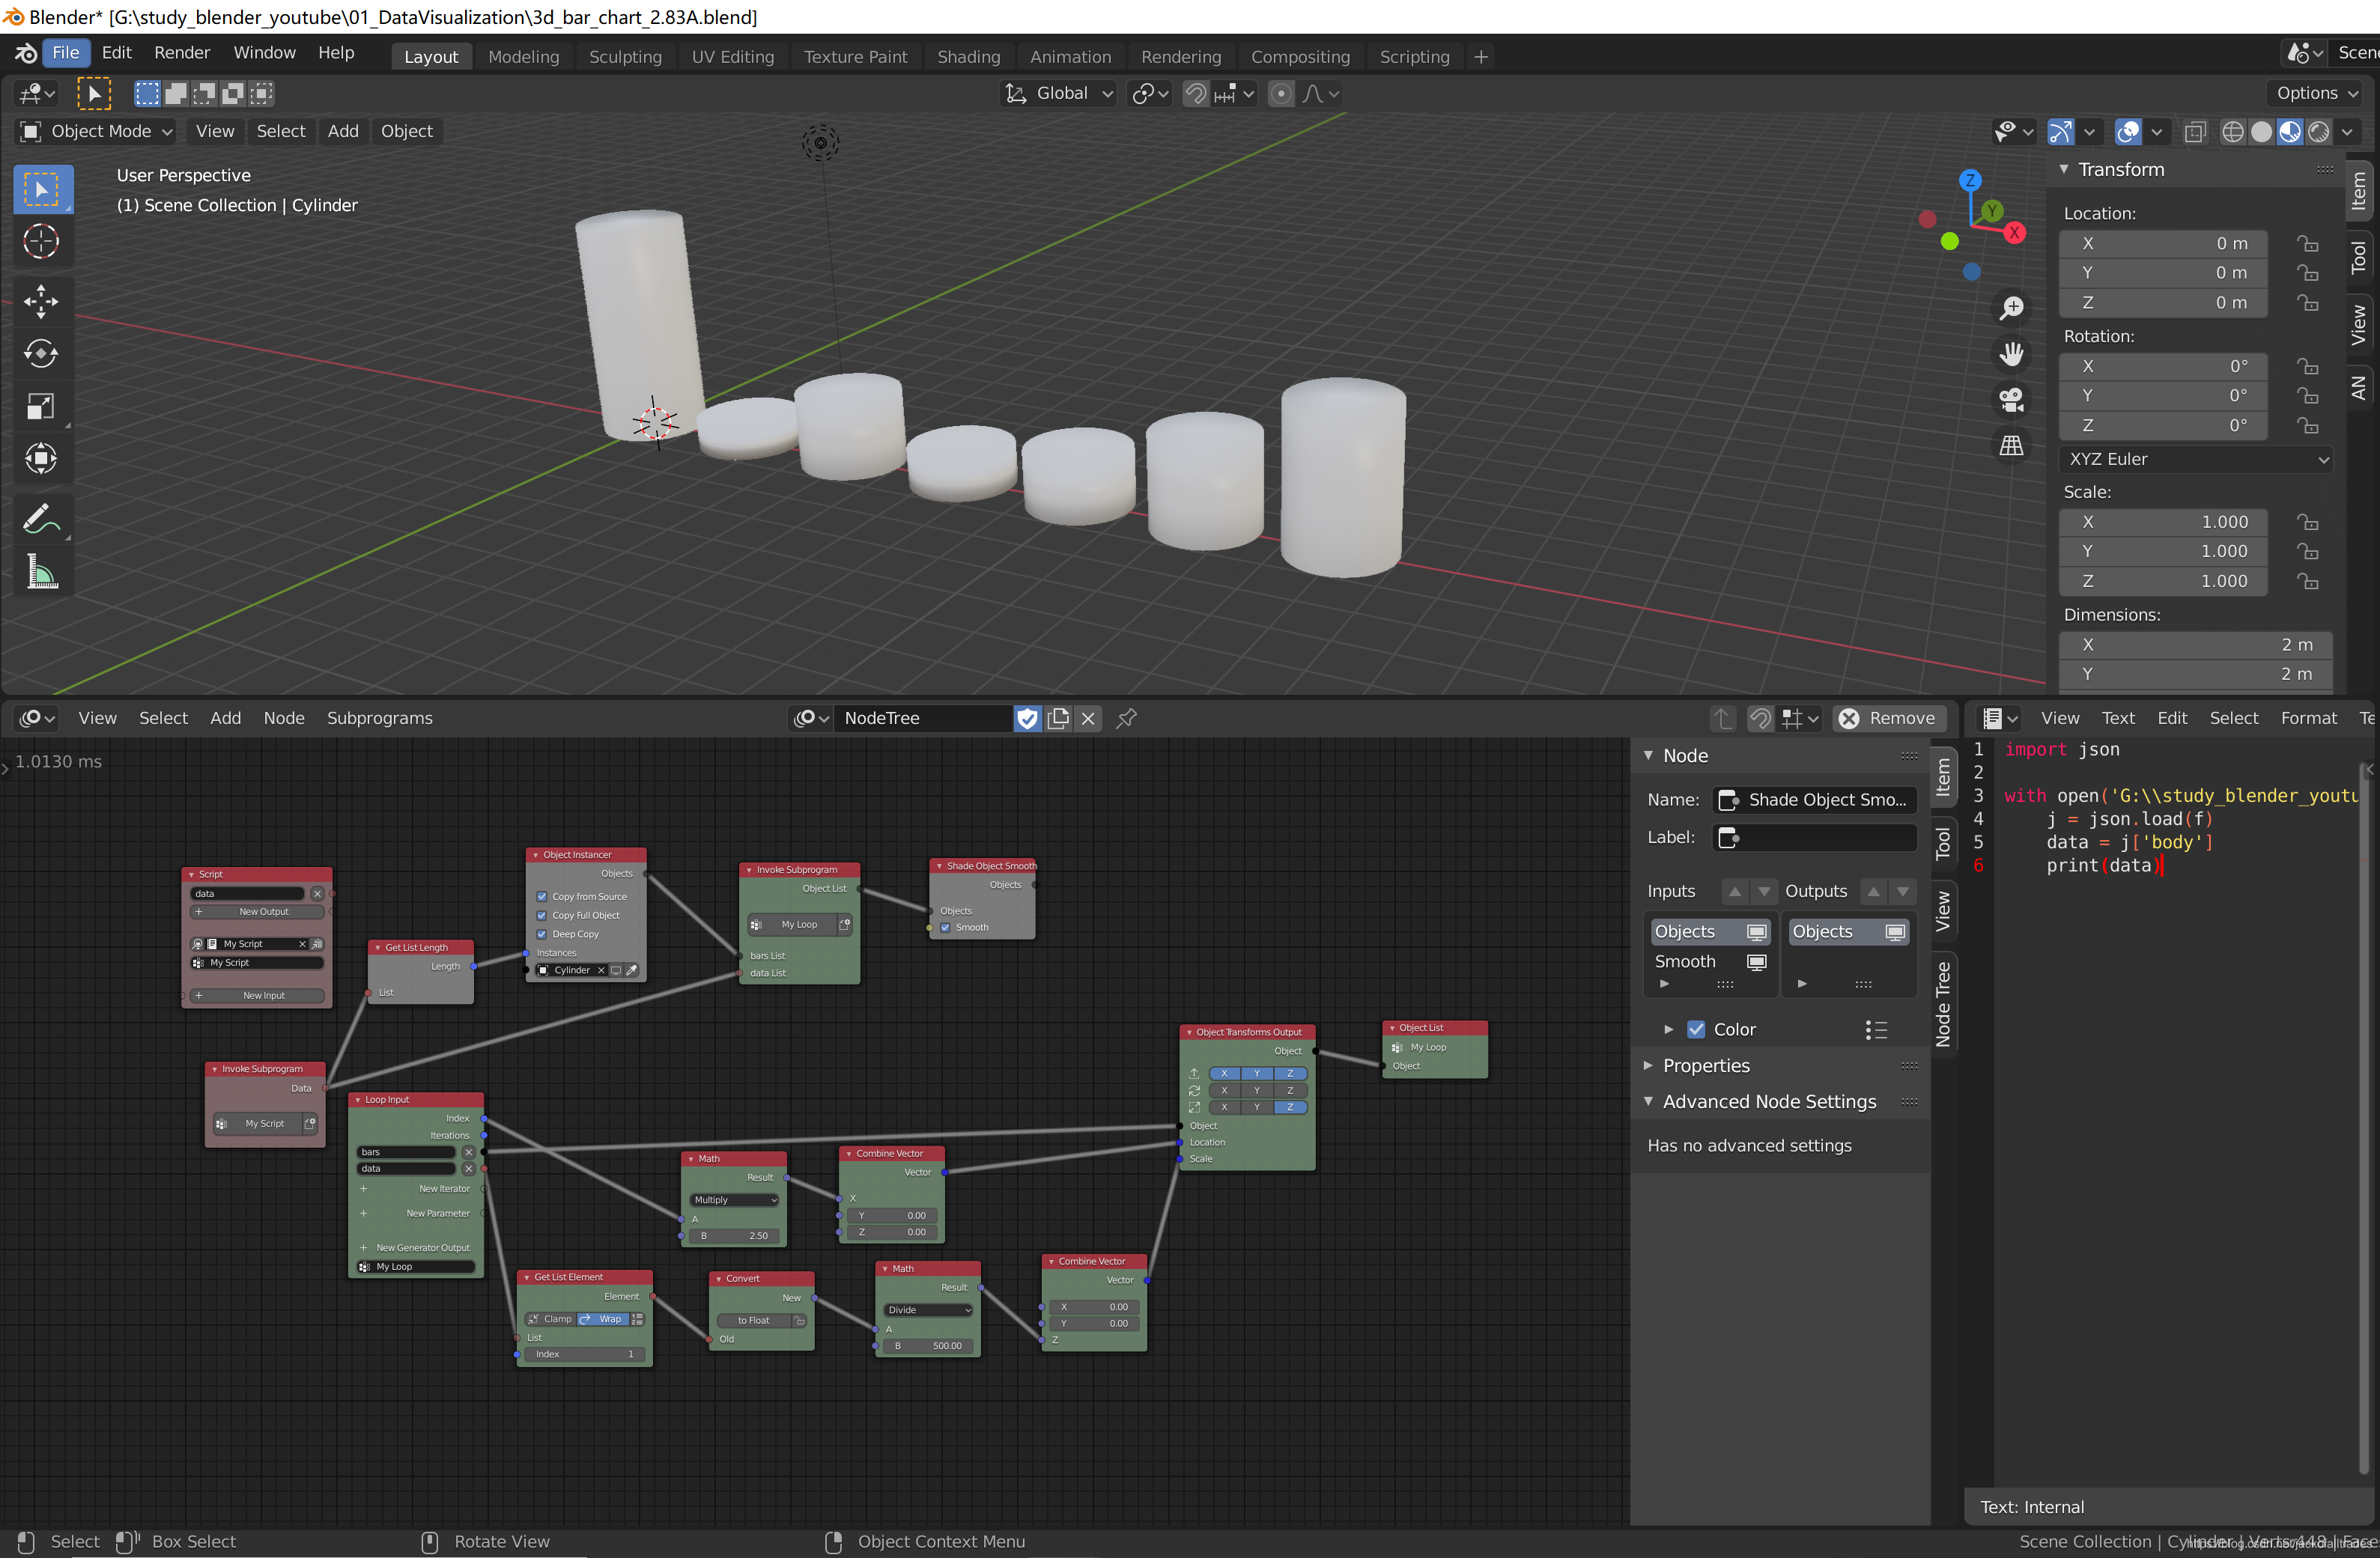Open the XYZ Euler rotation mode dropdown
The width and height of the screenshot is (2380, 1558).
(x=2196, y=459)
